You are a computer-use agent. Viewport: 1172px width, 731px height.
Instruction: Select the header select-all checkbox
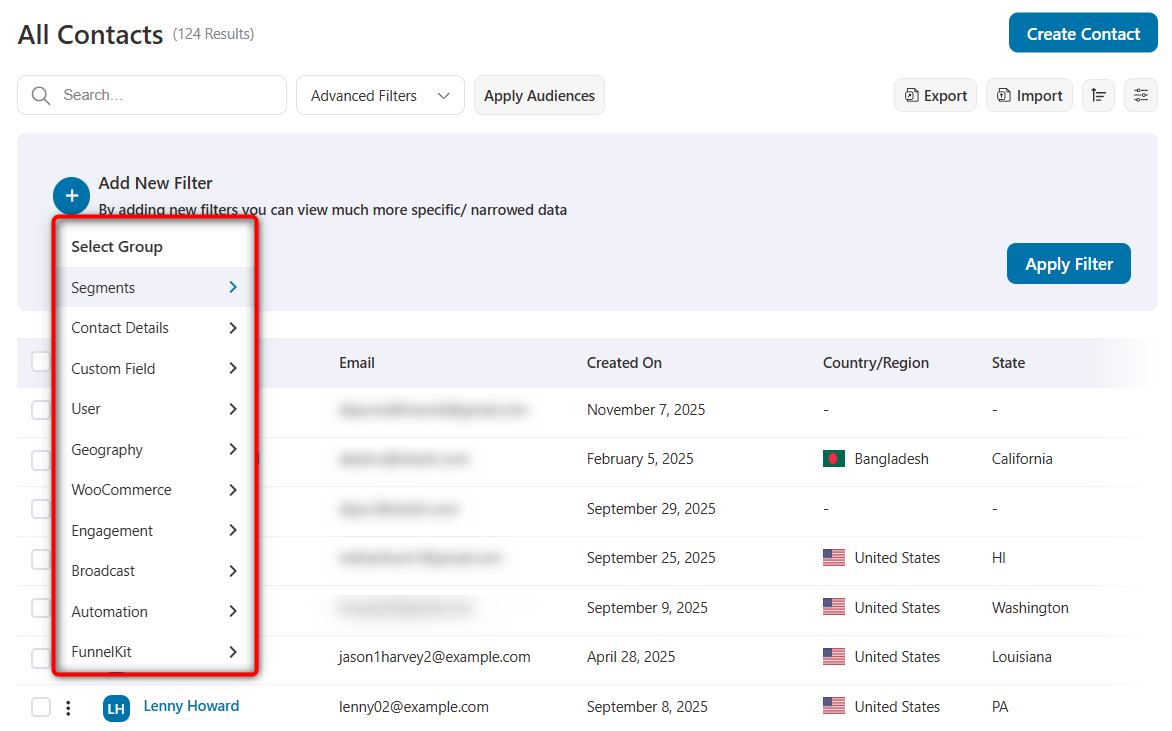coord(40,361)
